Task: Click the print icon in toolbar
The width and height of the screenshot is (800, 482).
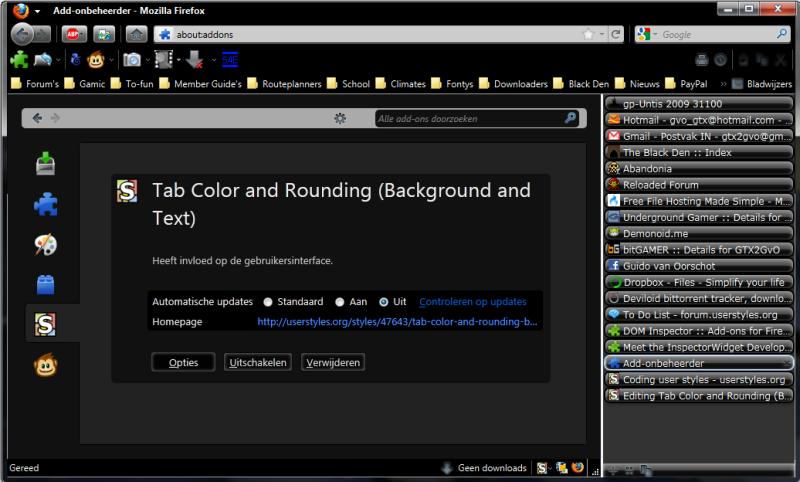Action: [702, 60]
